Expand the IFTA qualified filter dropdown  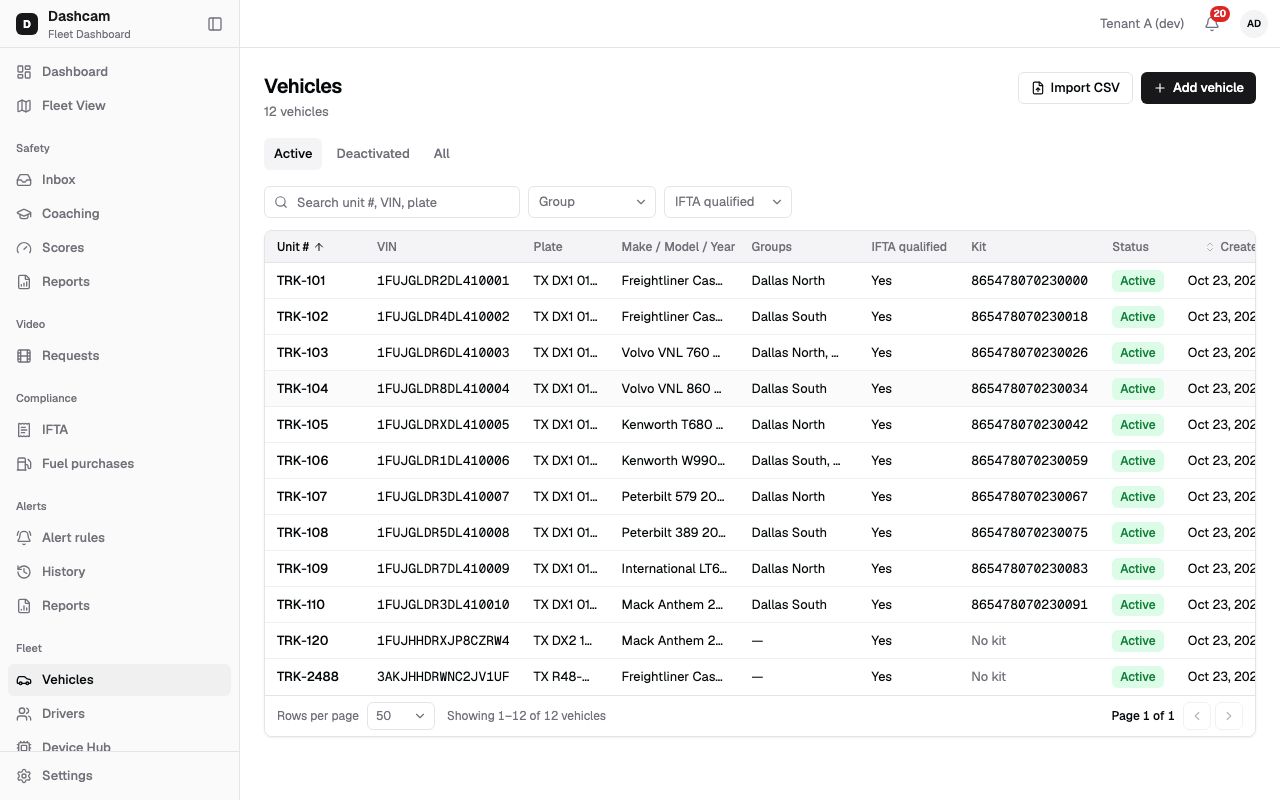coord(728,202)
